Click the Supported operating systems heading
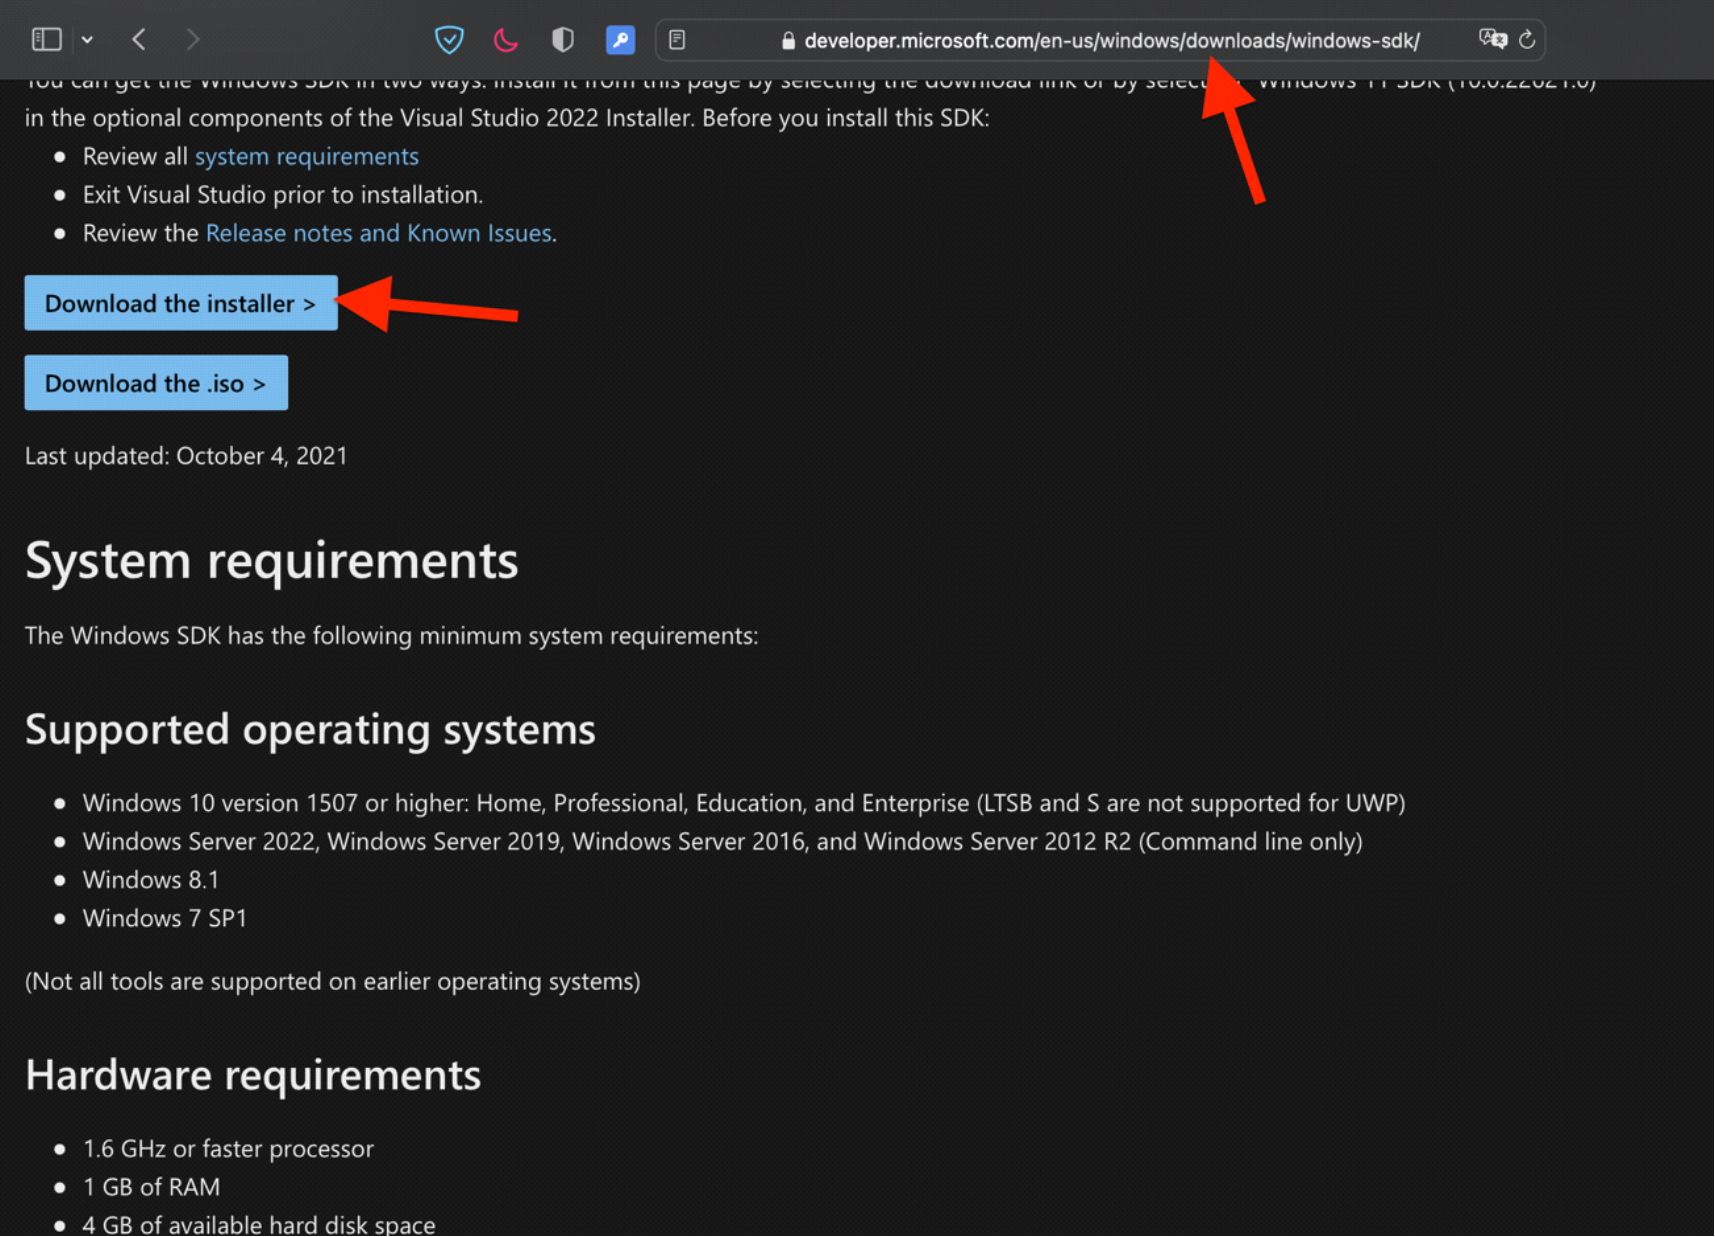The width and height of the screenshot is (1715, 1237). tap(310, 730)
